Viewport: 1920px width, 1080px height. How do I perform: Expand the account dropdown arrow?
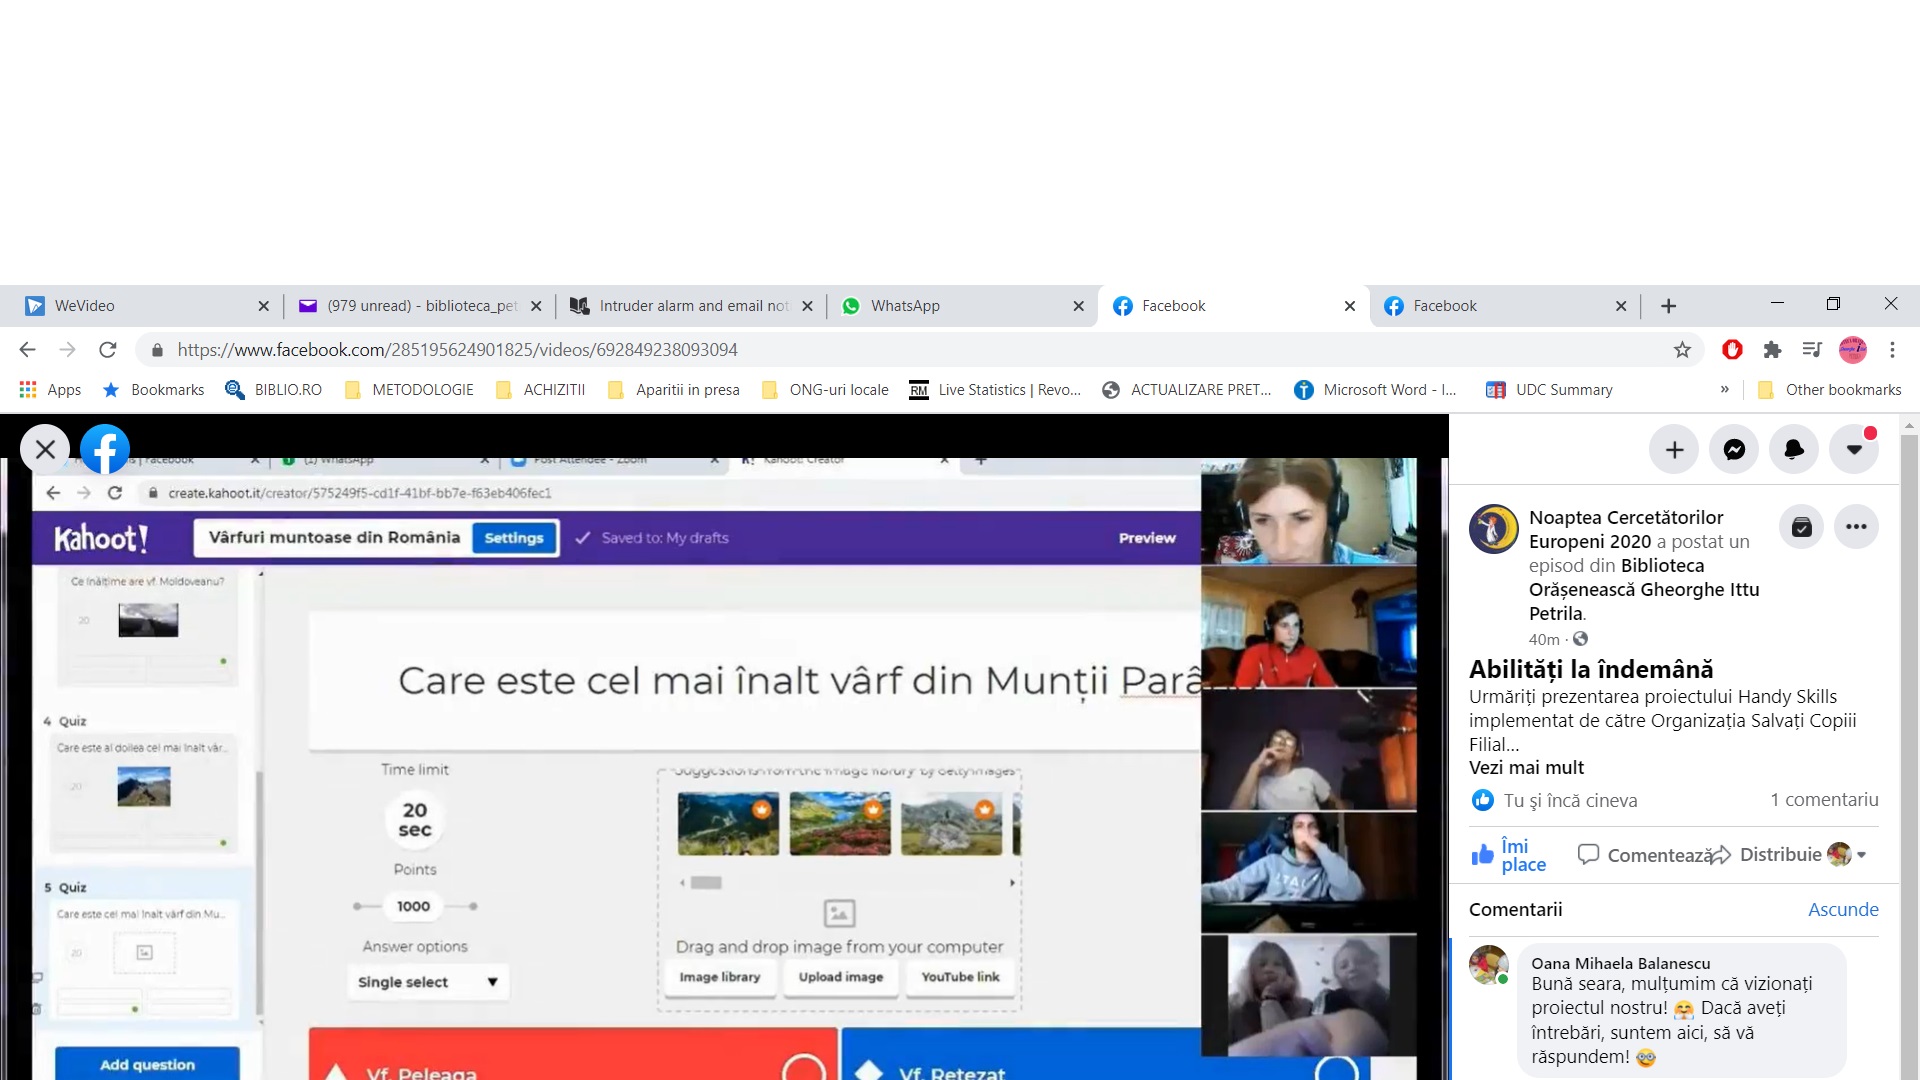tap(1854, 450)
